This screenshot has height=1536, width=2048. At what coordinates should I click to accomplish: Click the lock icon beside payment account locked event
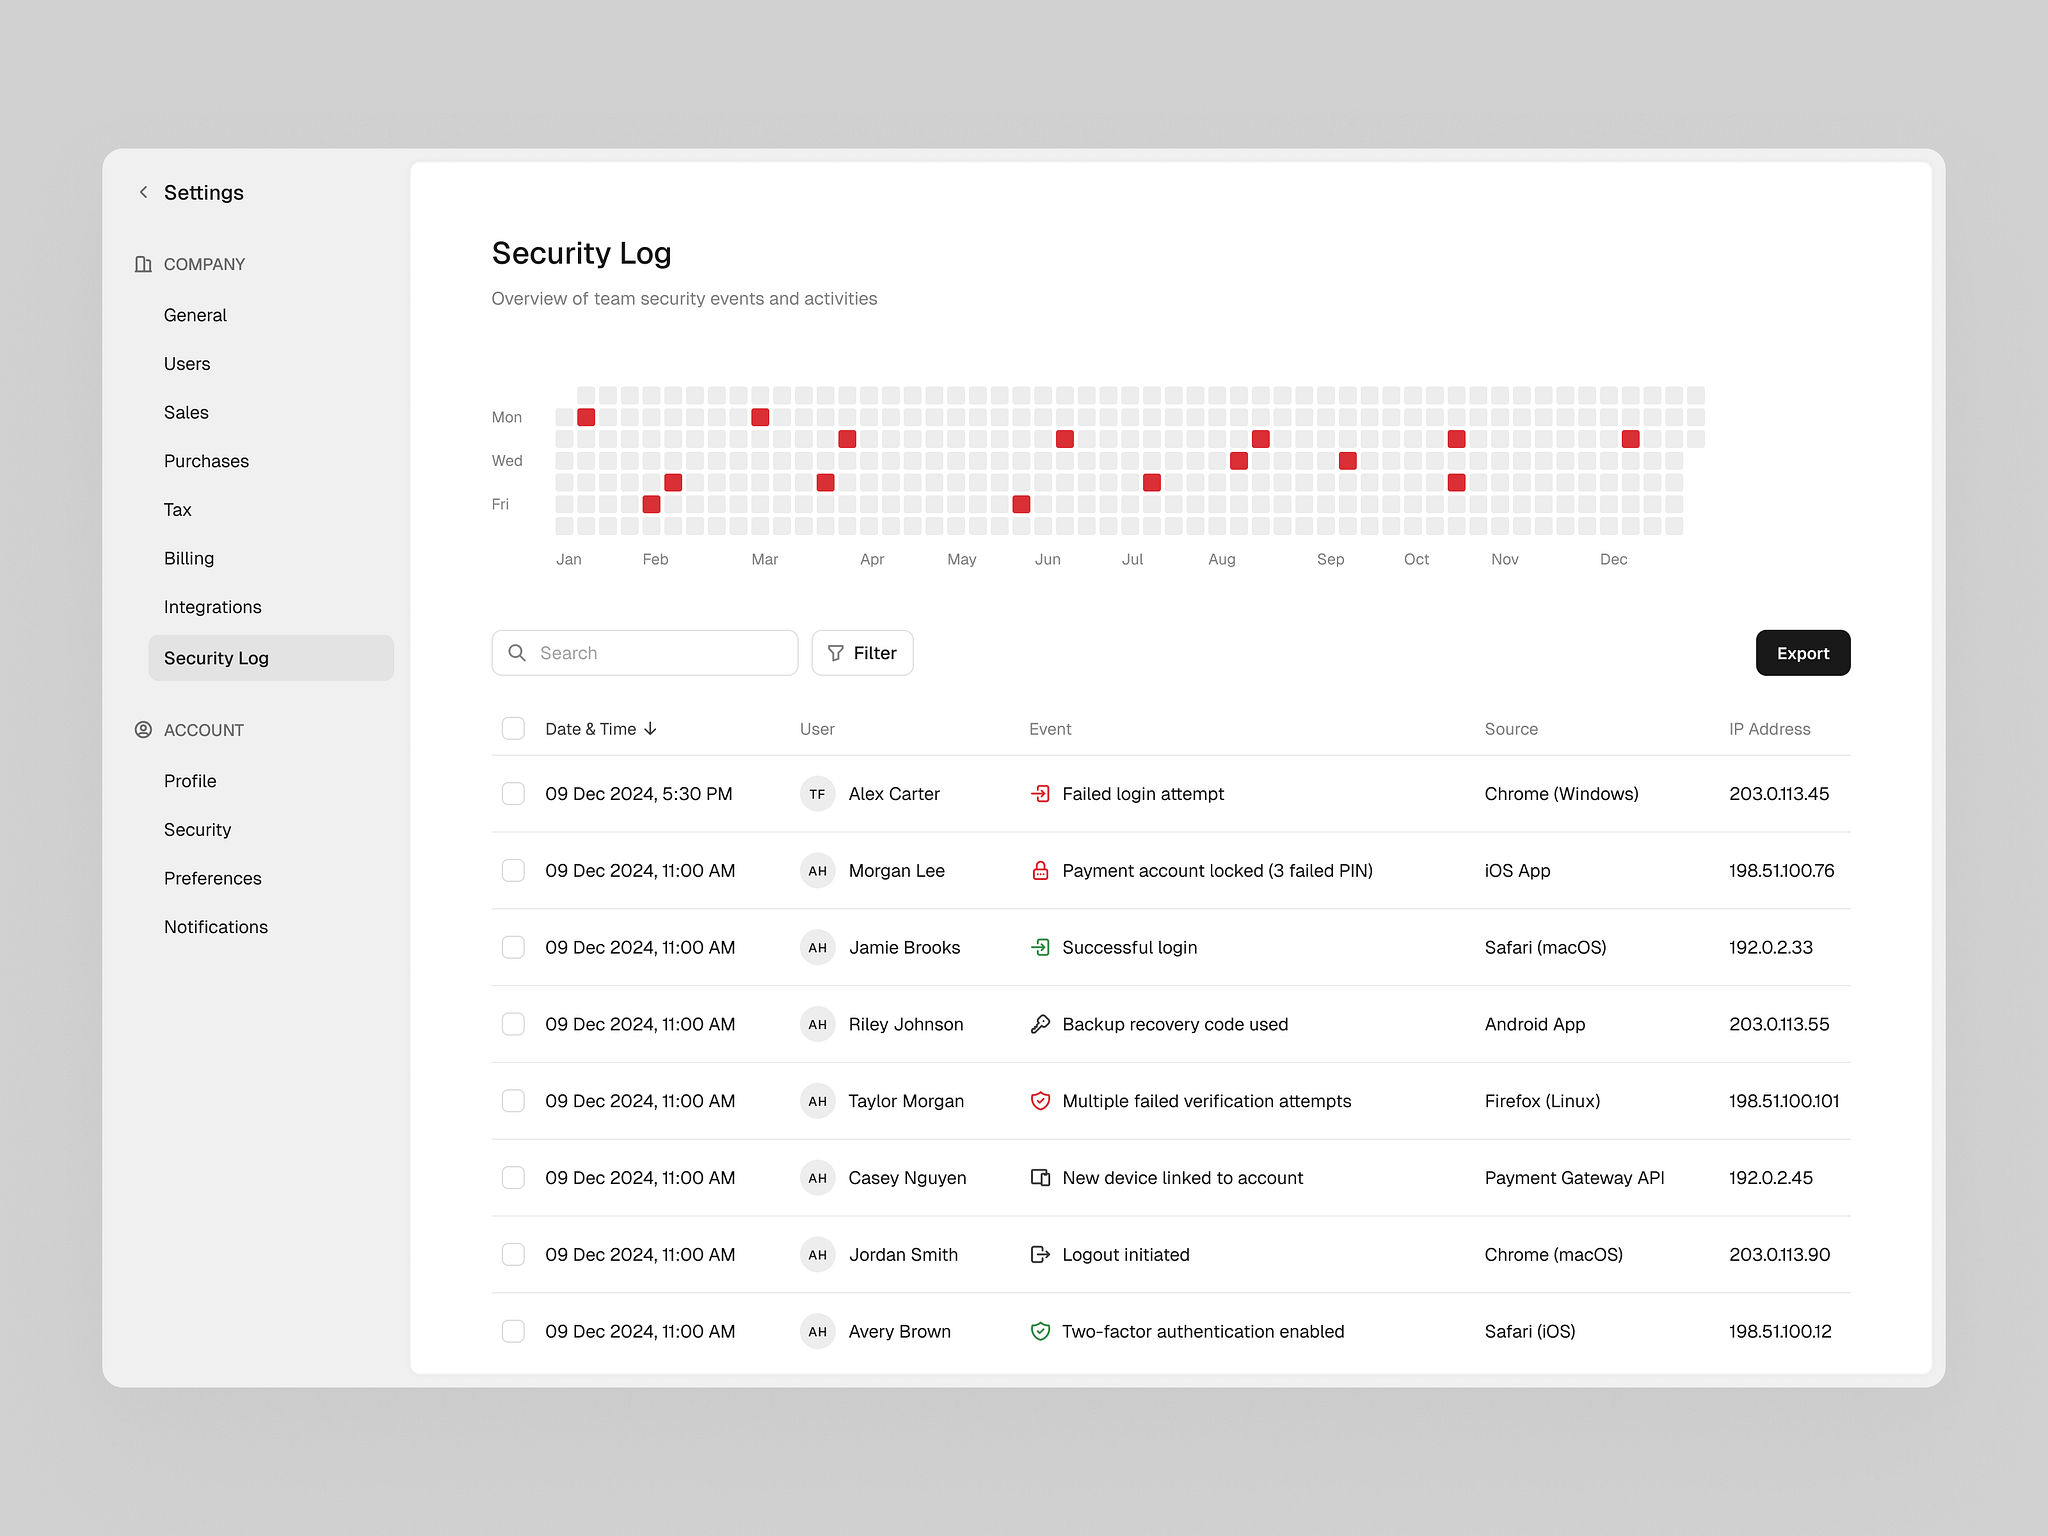(x=1040, y=870)
